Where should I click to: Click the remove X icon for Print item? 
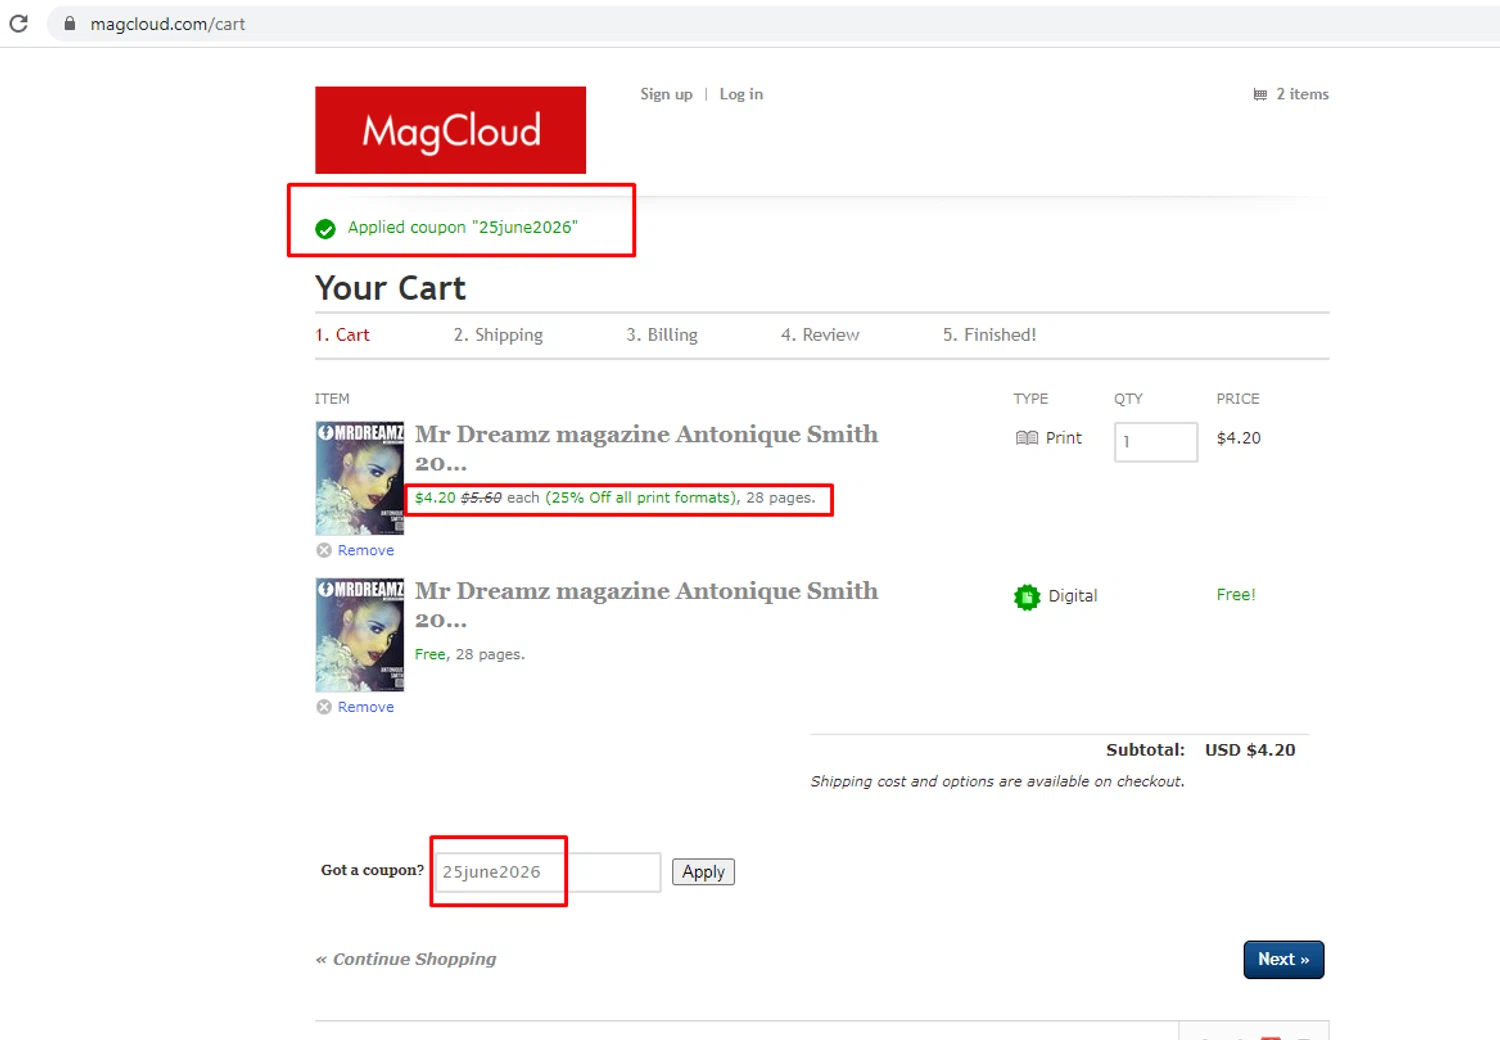[324, 550]
